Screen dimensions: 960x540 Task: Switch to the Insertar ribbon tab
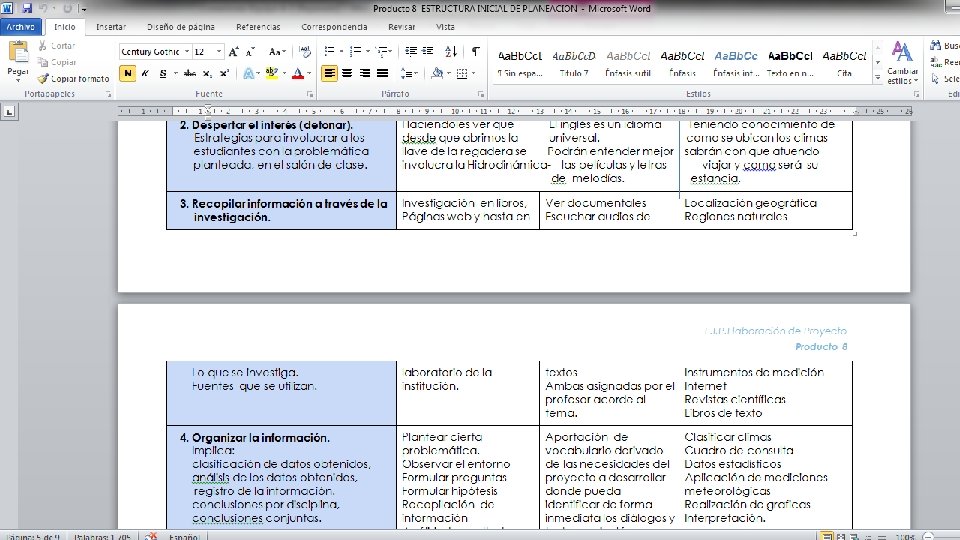coord(111,27)
